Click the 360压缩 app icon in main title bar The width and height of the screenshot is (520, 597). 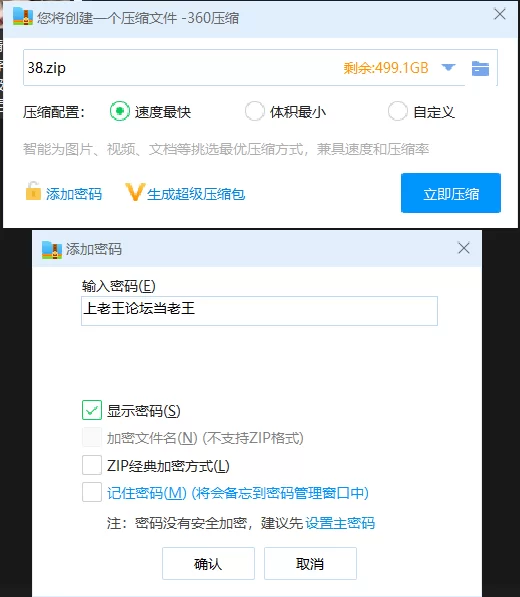coord(23,17)
